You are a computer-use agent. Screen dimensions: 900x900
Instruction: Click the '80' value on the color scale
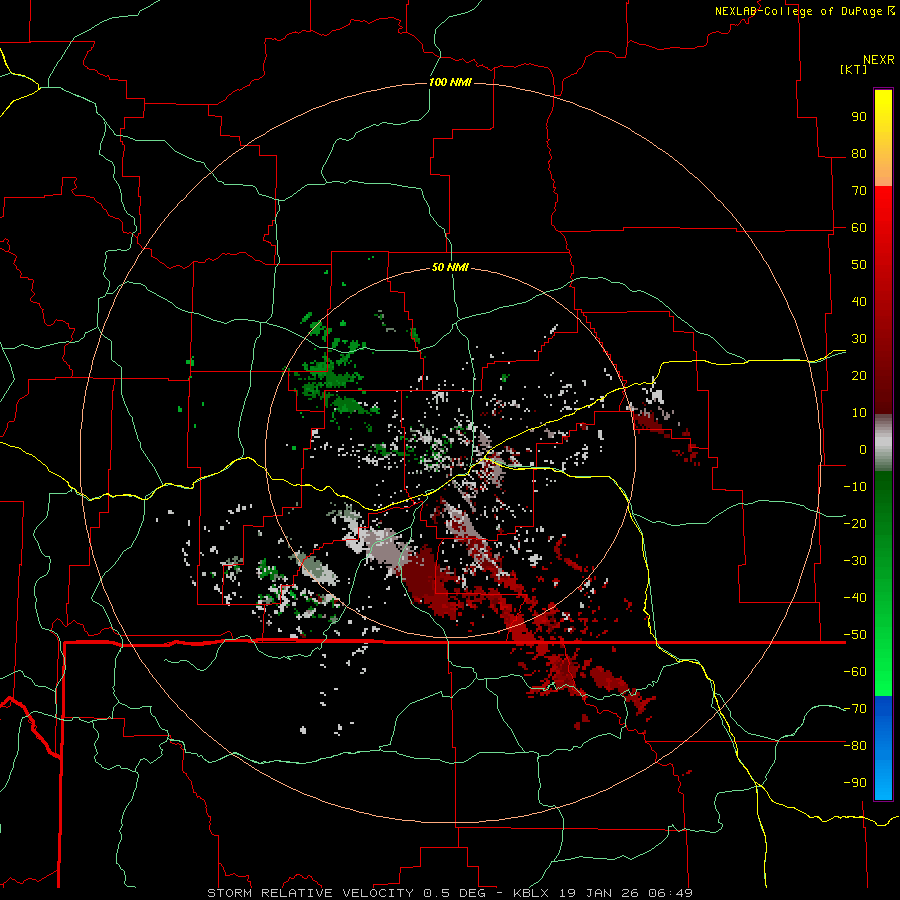pos(859,153)
